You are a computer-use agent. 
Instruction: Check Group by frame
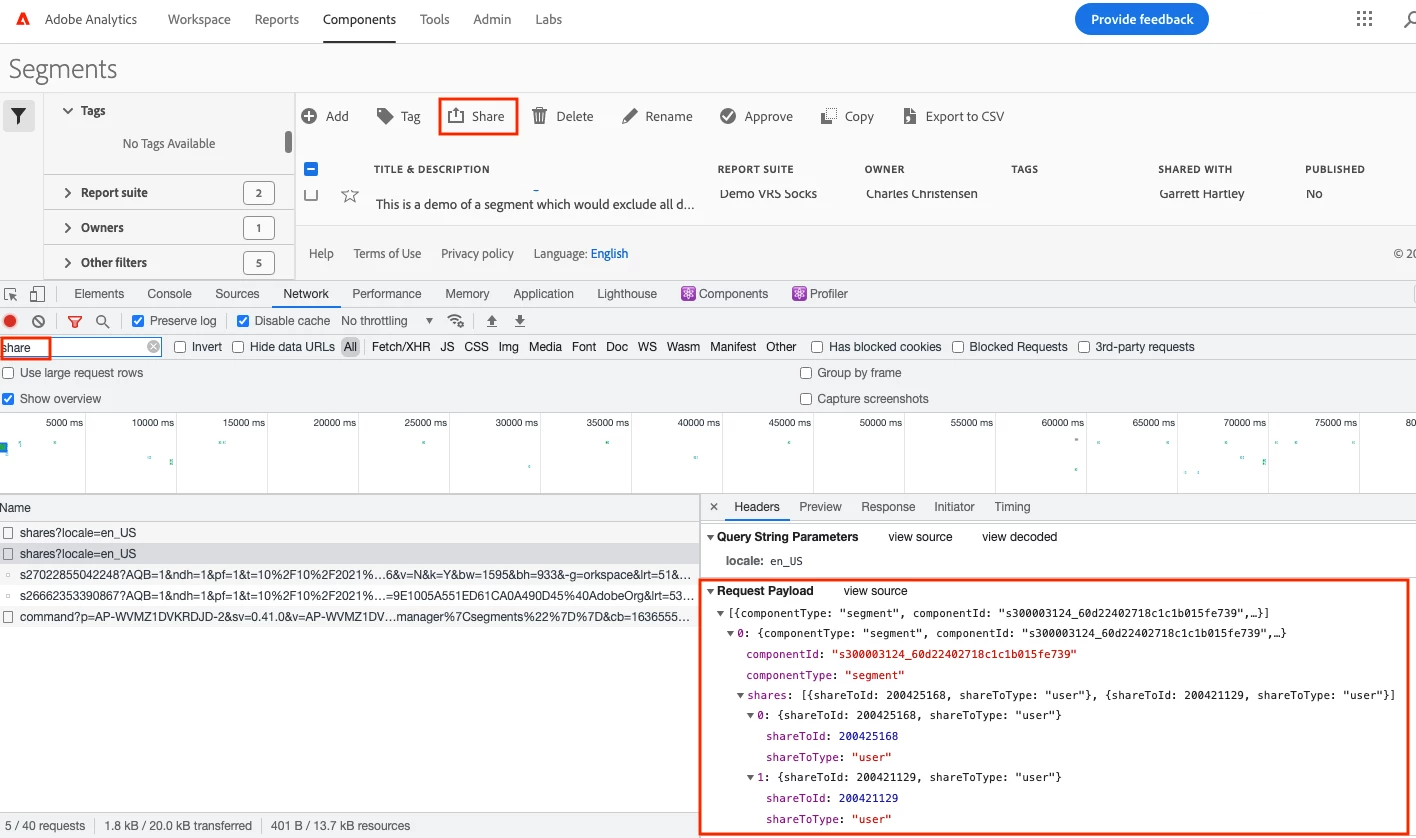tap(806, 373)
